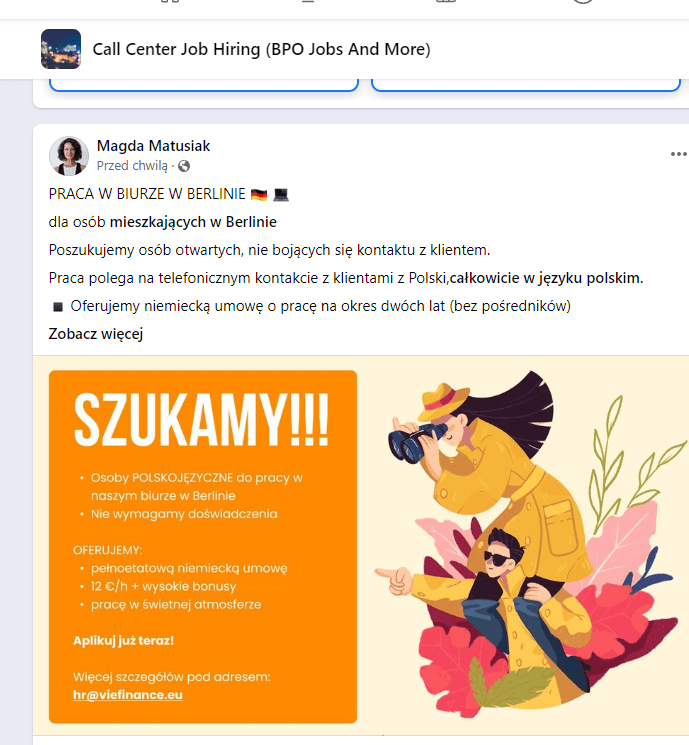Click the laptop emoji in the post
Viewport: 689px width, 745px height.
point(281,194)
